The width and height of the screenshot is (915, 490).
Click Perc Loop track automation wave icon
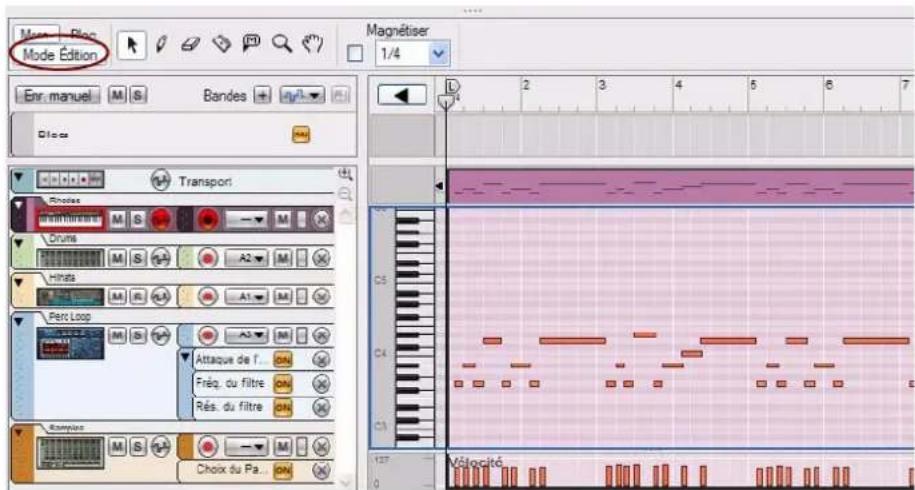[160, 335]
